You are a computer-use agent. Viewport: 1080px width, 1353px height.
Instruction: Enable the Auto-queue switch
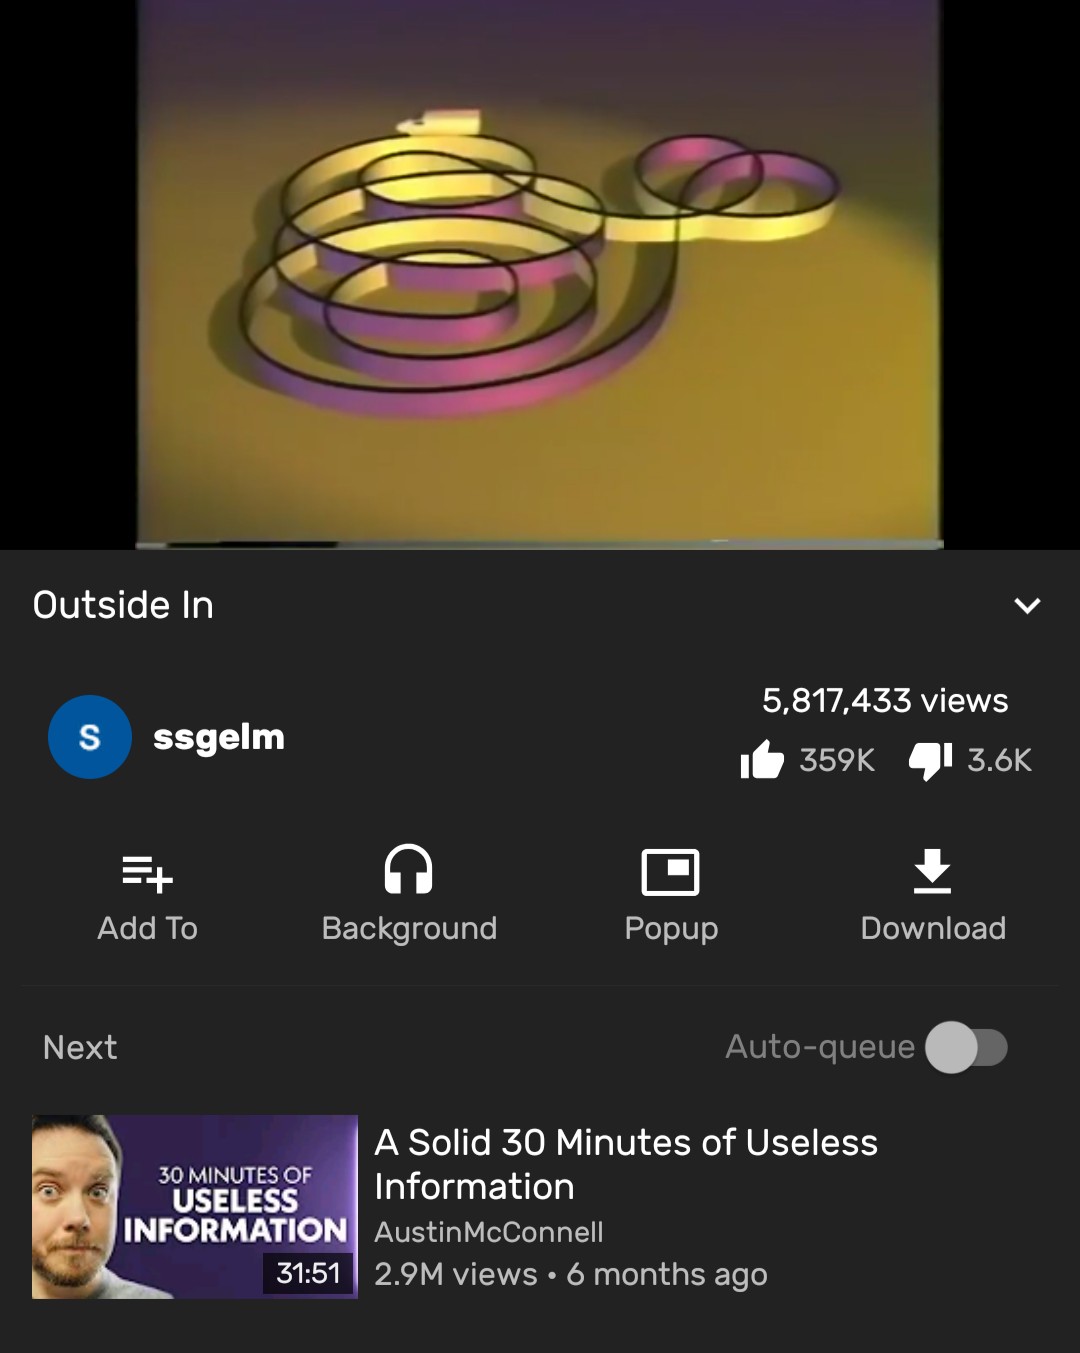(966, 1047)
